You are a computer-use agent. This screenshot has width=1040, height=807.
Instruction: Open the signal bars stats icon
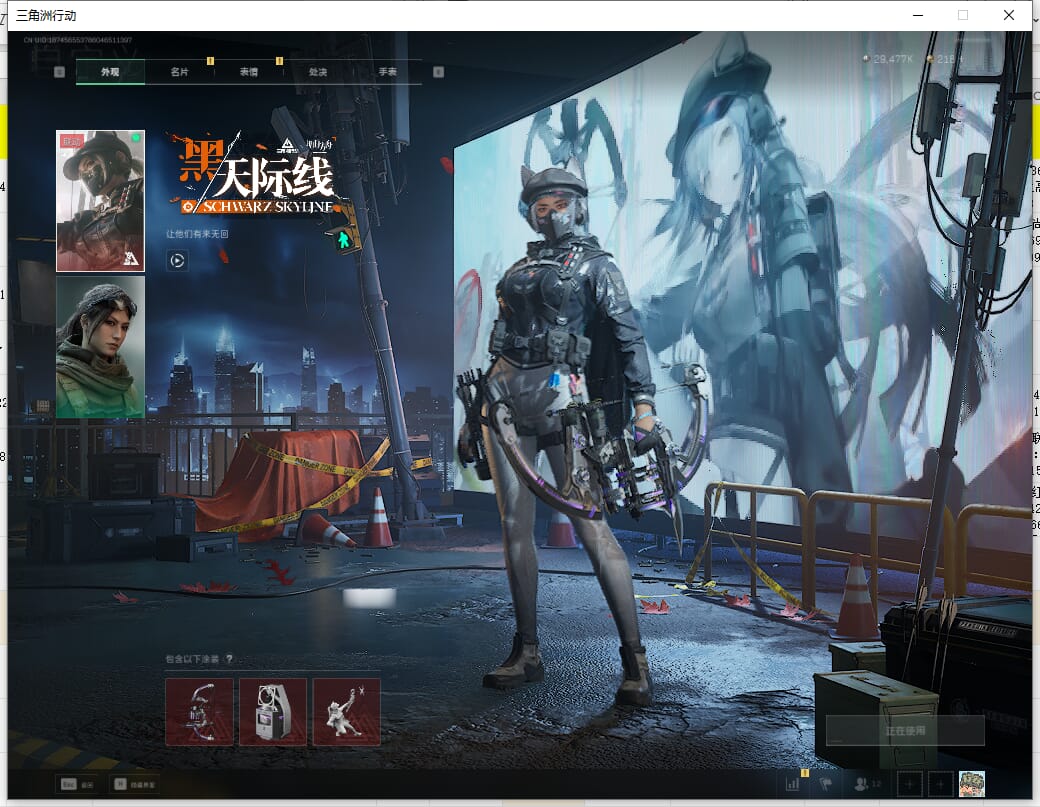pos(793,784)
